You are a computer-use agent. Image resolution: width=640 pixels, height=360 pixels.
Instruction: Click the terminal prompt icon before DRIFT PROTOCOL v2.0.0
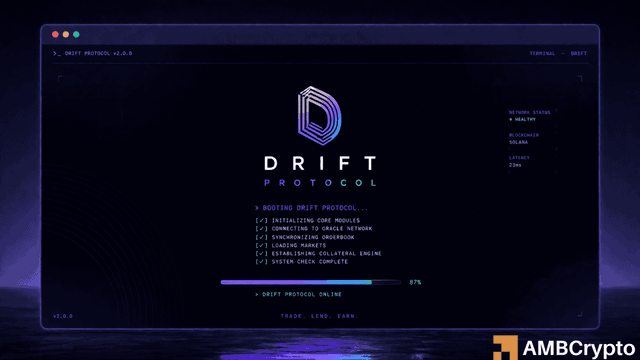[57, 53]
